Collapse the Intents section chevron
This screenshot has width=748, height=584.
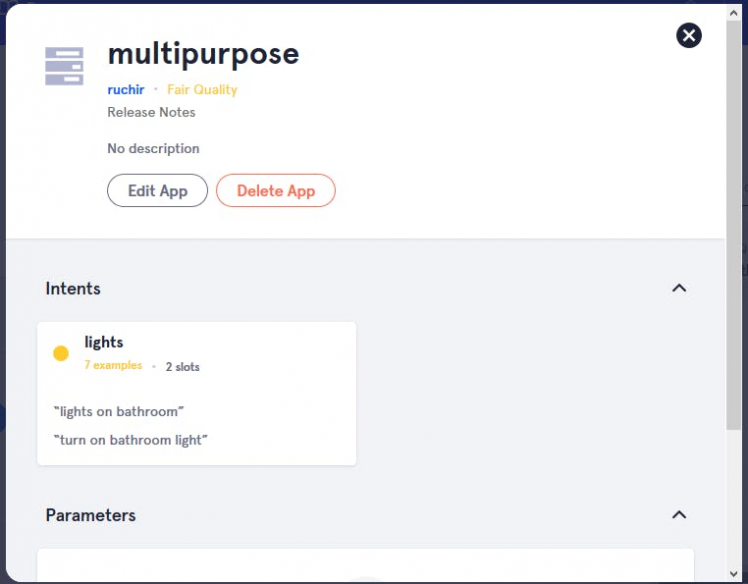(679, 288)
